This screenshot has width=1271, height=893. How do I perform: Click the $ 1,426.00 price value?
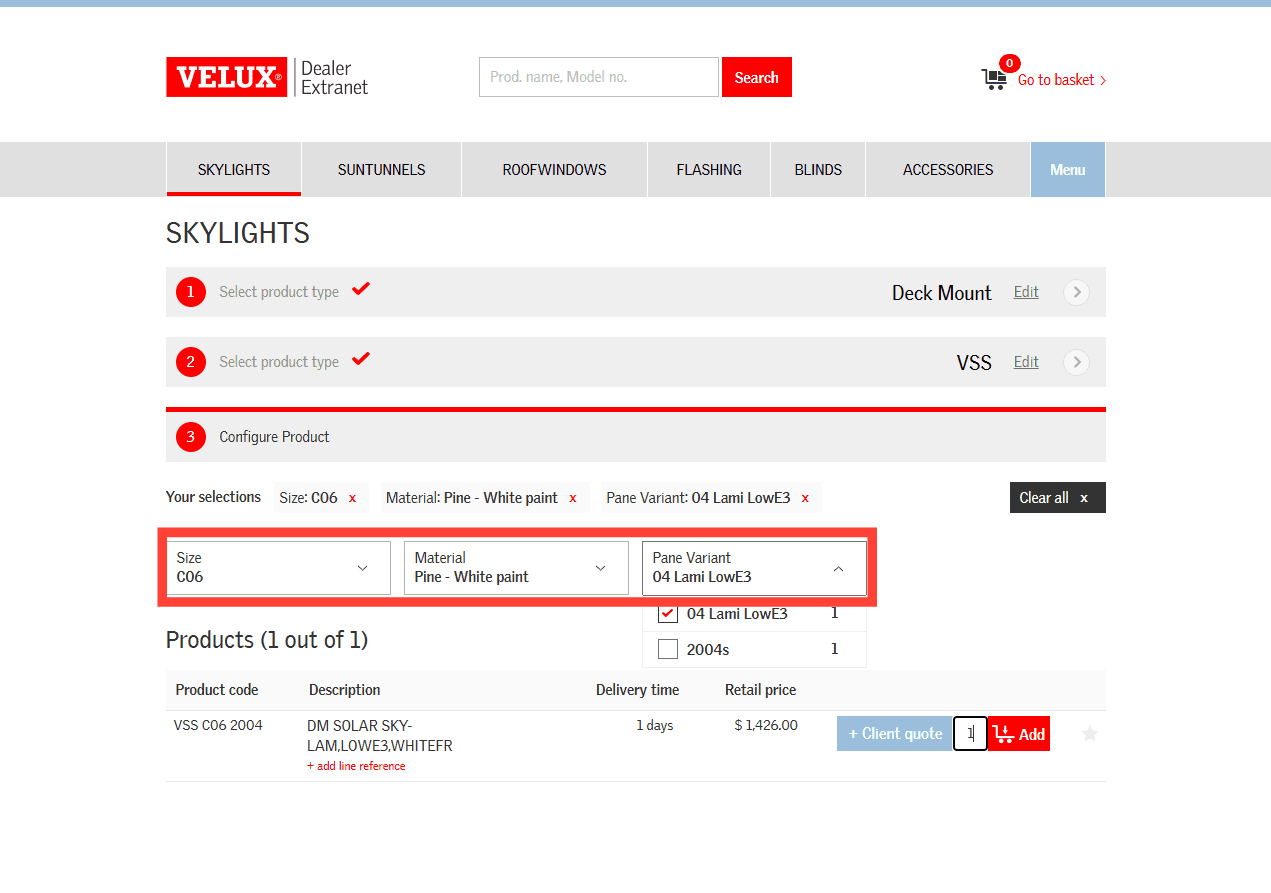766,725
